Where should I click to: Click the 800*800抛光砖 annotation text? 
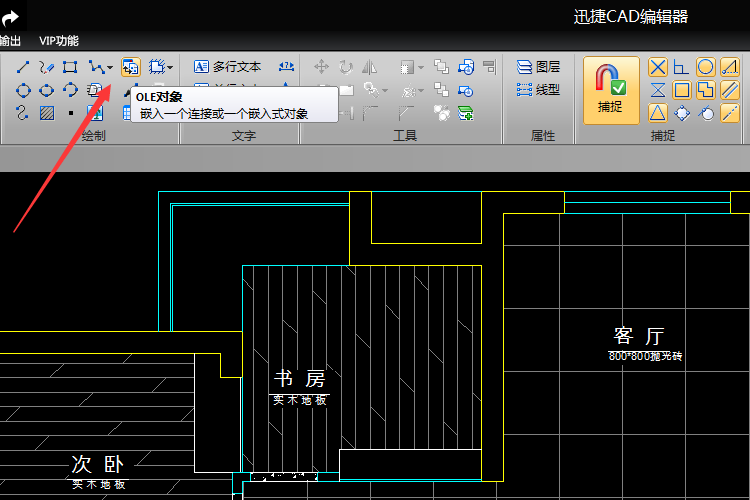tap(645, 356)
